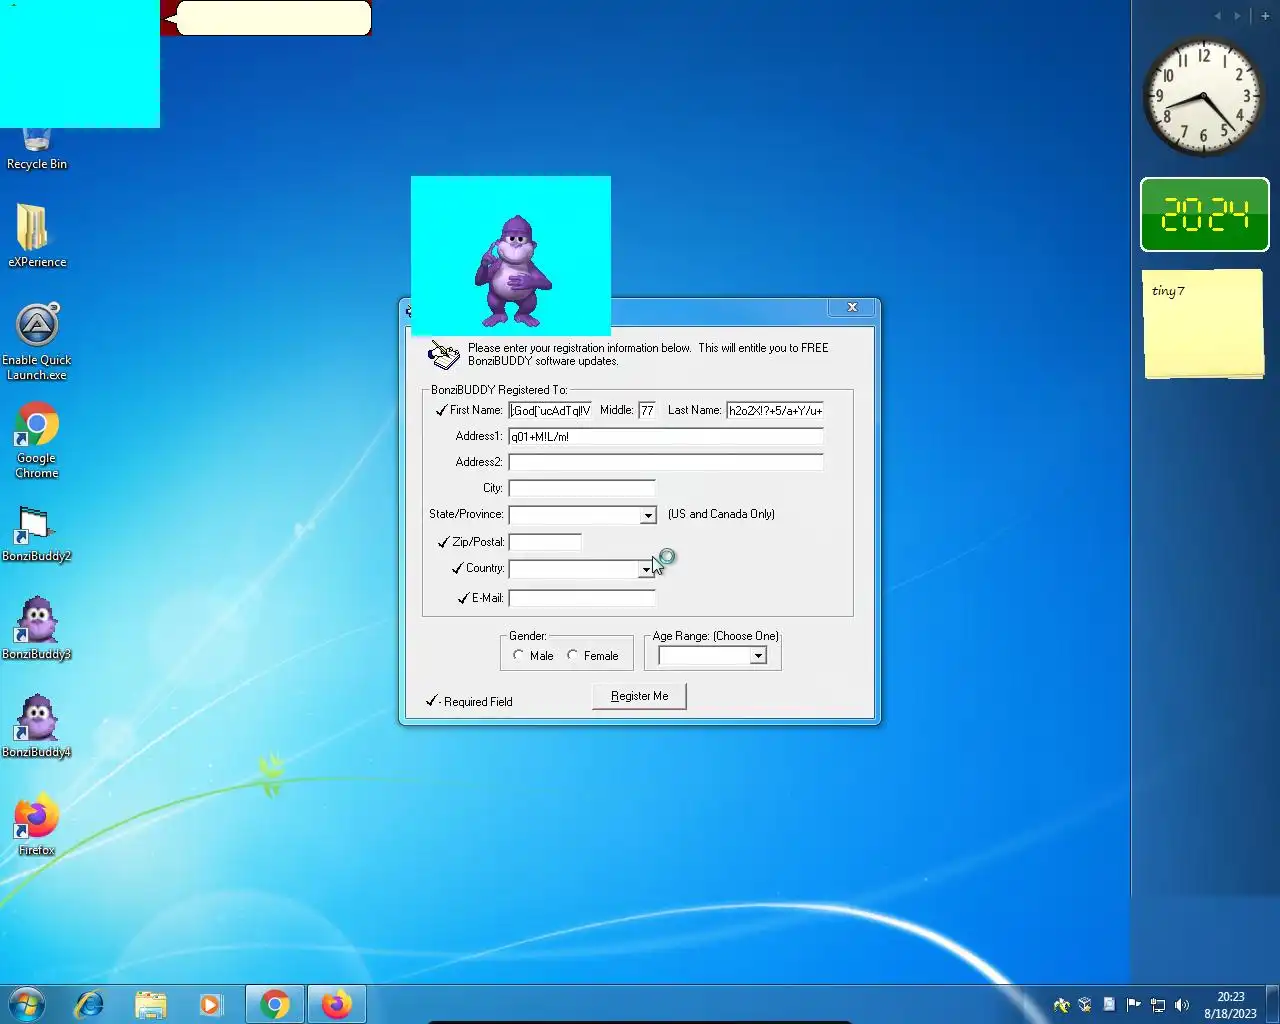Screen dimensions: 1280x1024
Task: Launch Internet Explorer from the taskbar
Action: point(89,1004)
